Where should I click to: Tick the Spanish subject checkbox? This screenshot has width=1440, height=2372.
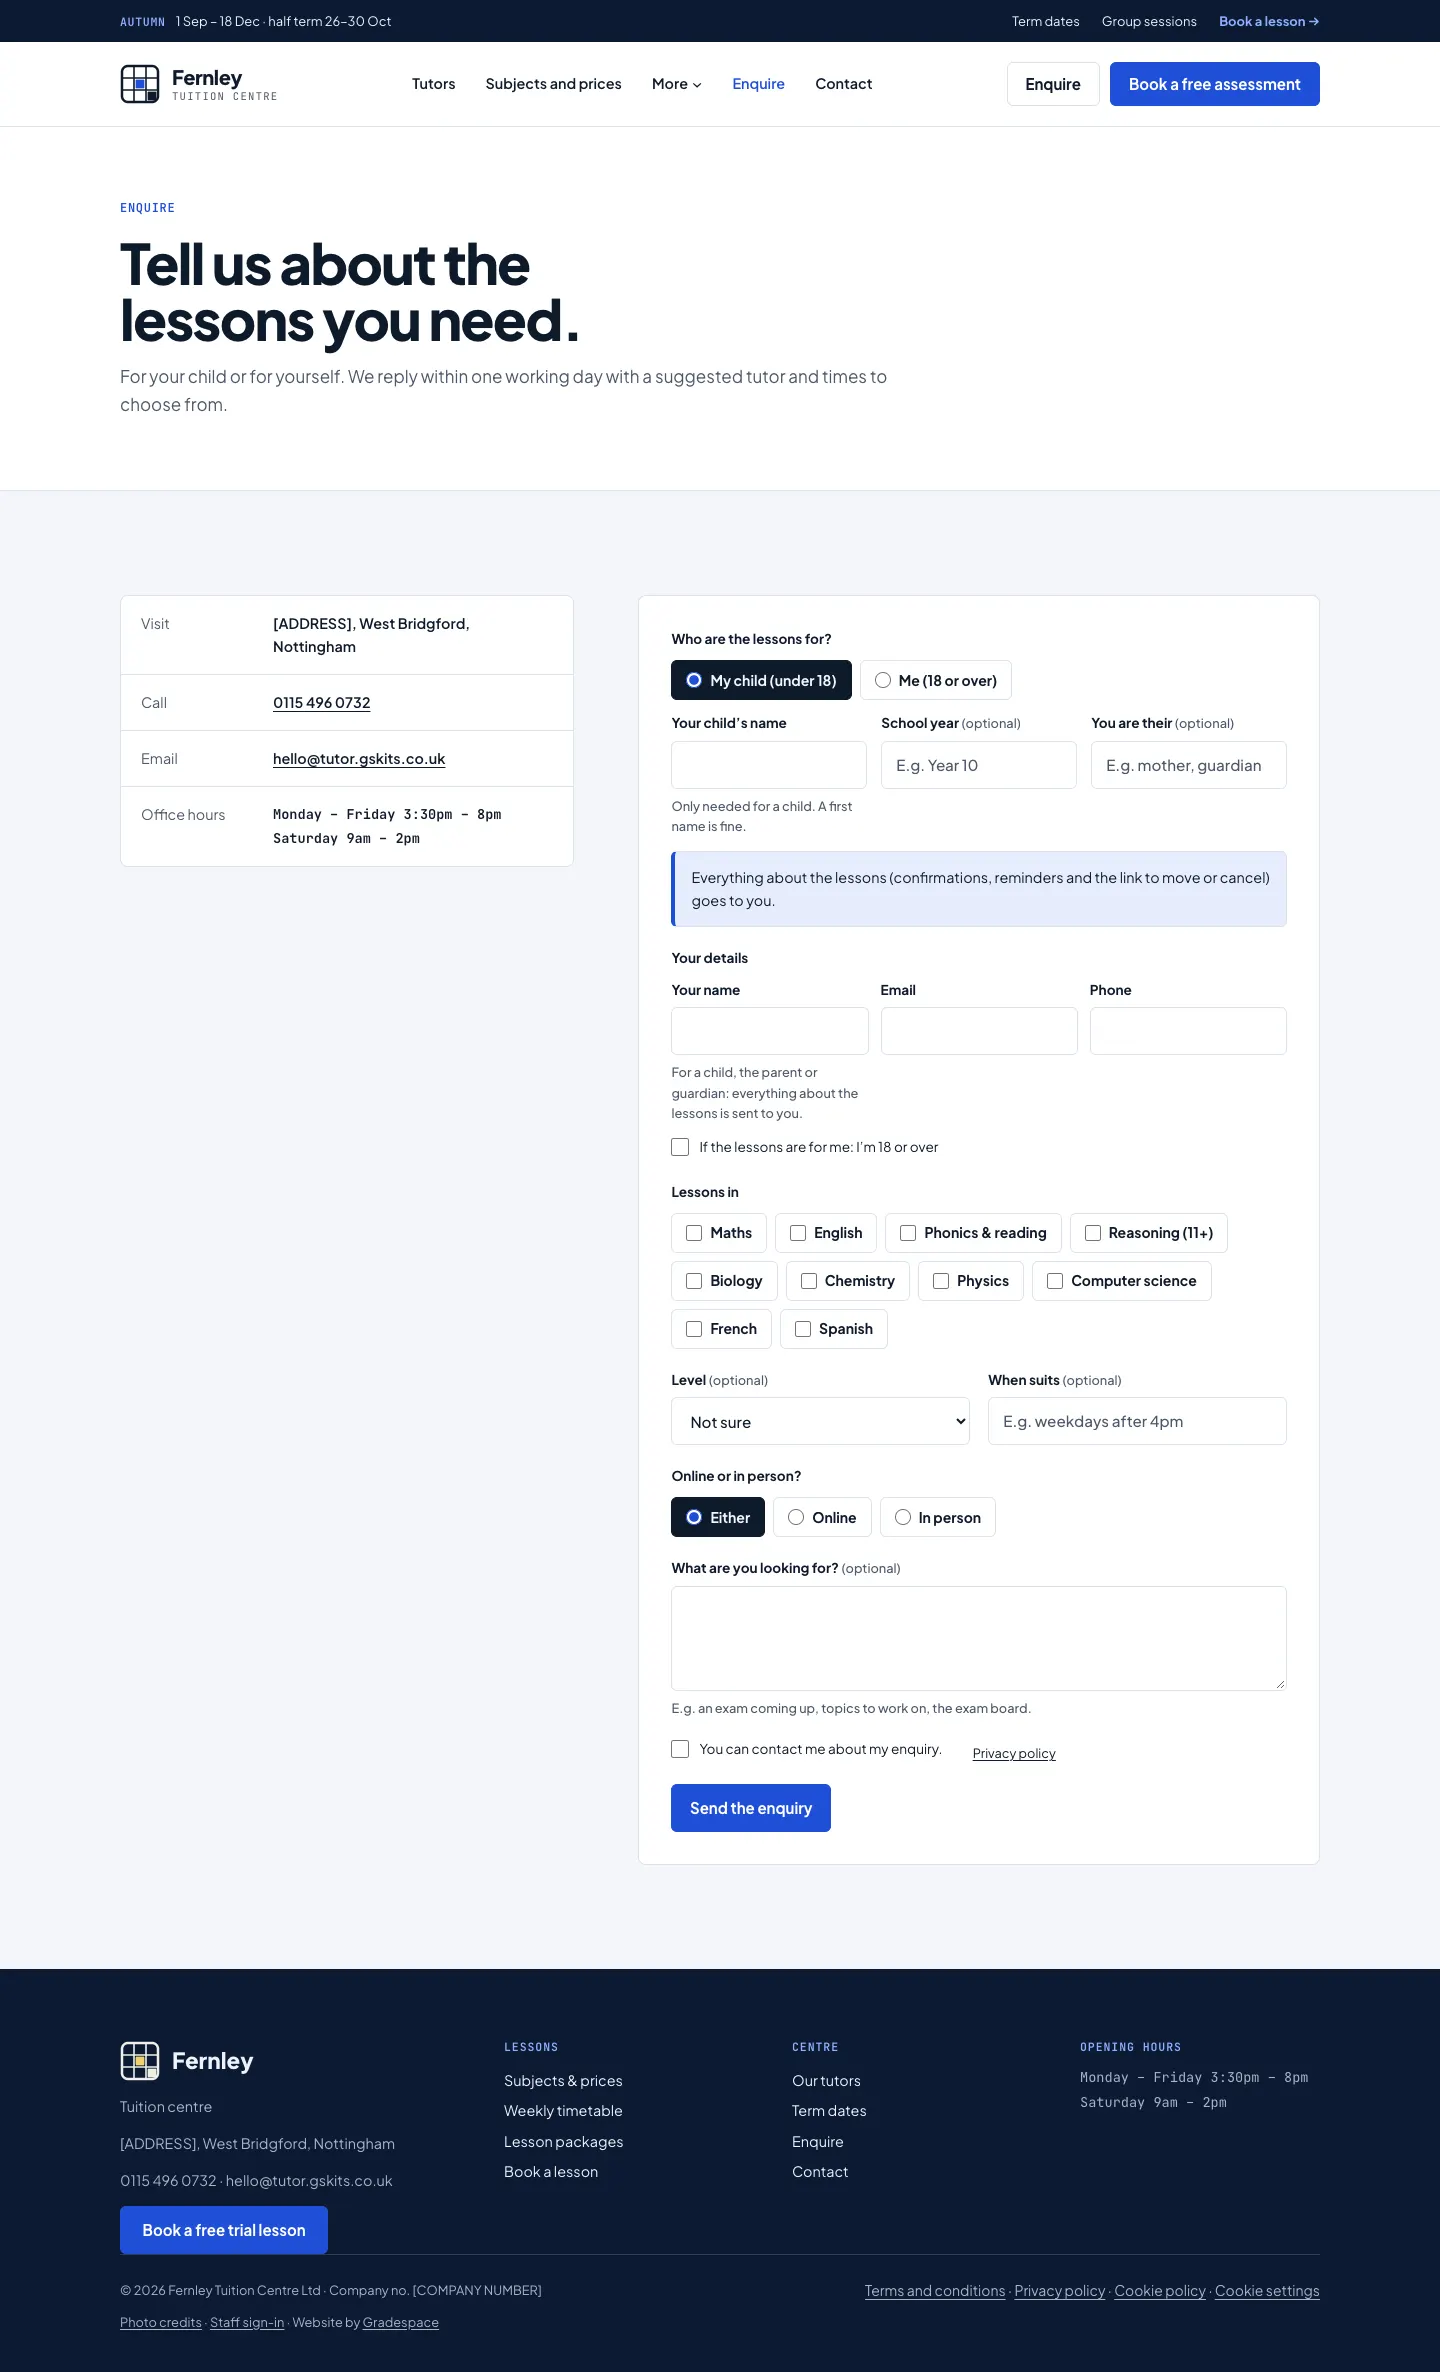tap(803, 1329)
